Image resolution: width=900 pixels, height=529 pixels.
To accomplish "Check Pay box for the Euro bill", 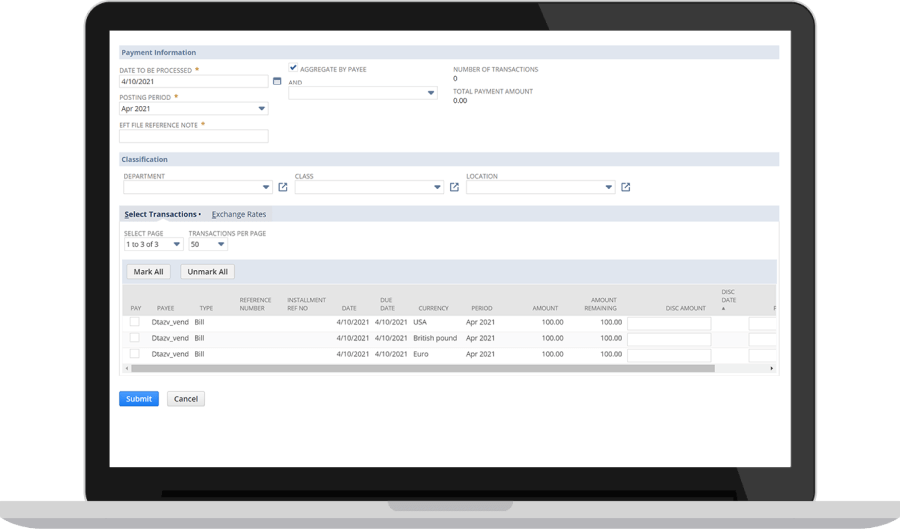I will [x=134, y=354].
